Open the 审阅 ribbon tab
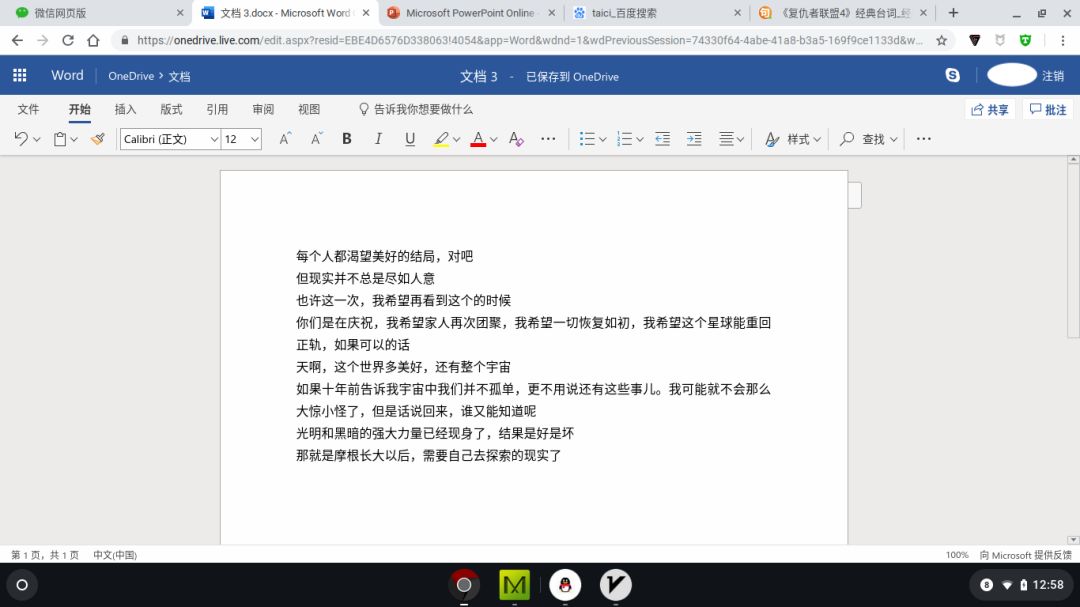The image size is (1080, 607). pyautogui.click(x=263, y=109)
